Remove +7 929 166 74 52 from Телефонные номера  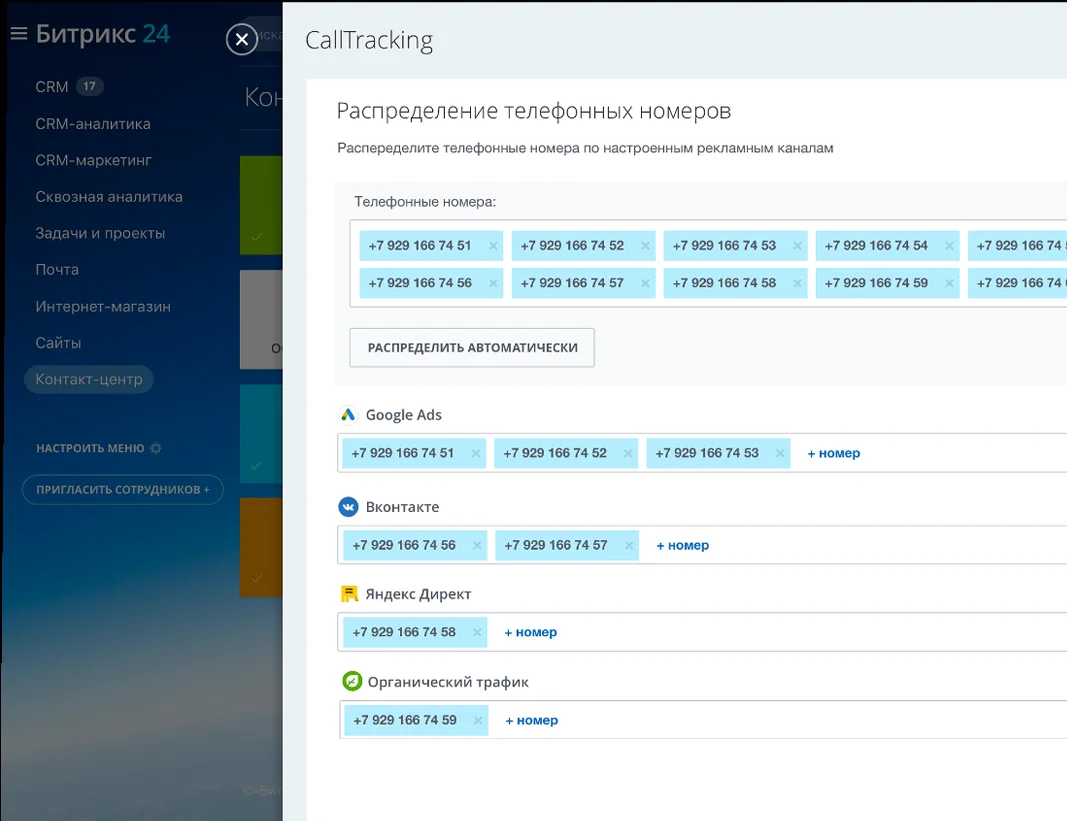[645, 246]
